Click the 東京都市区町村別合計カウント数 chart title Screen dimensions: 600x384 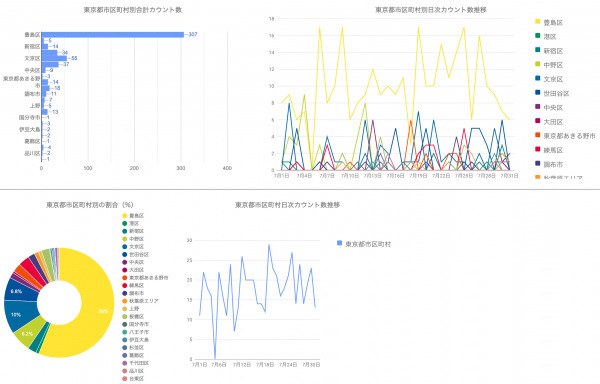pos(133,10)
